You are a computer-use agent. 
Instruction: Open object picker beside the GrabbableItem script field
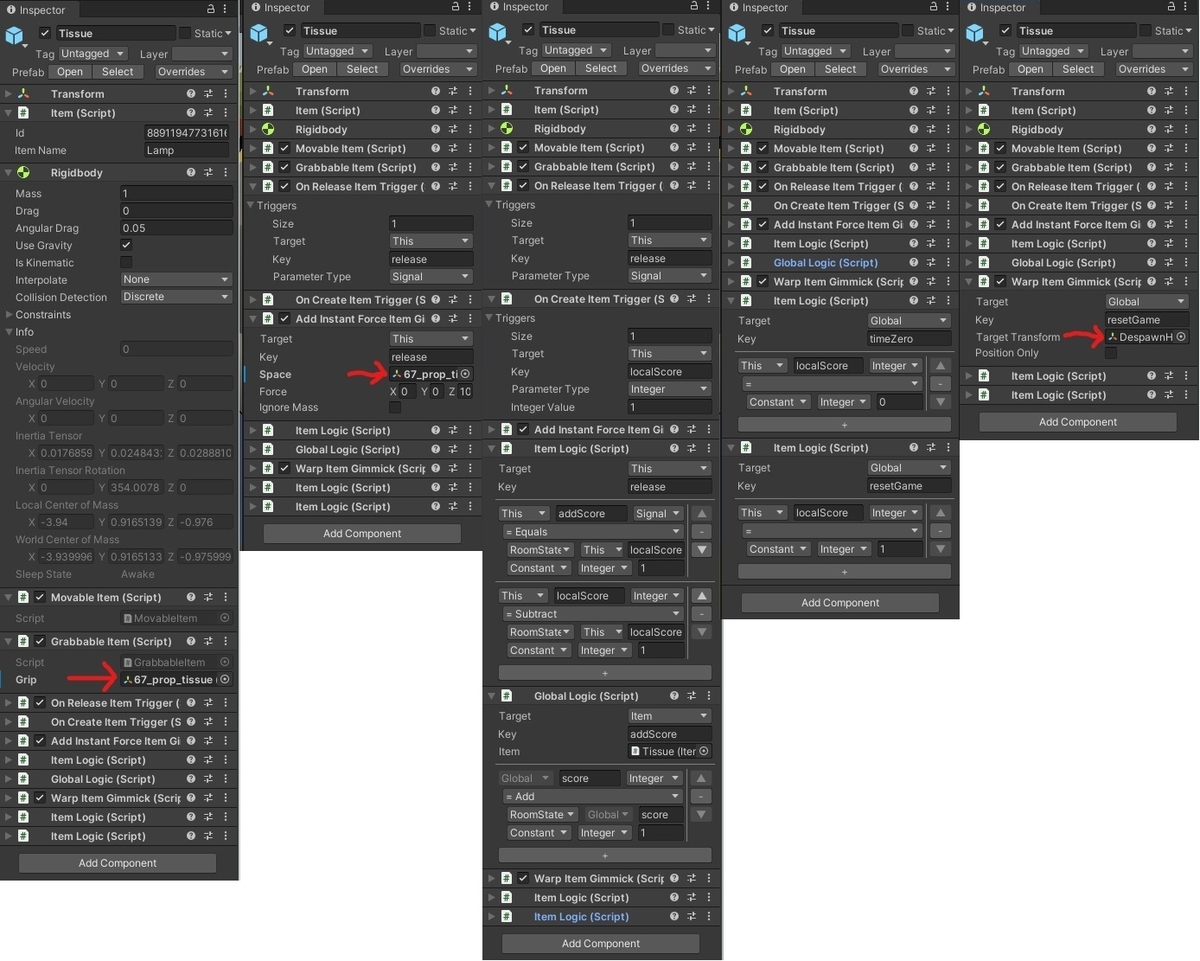(224, 662)
